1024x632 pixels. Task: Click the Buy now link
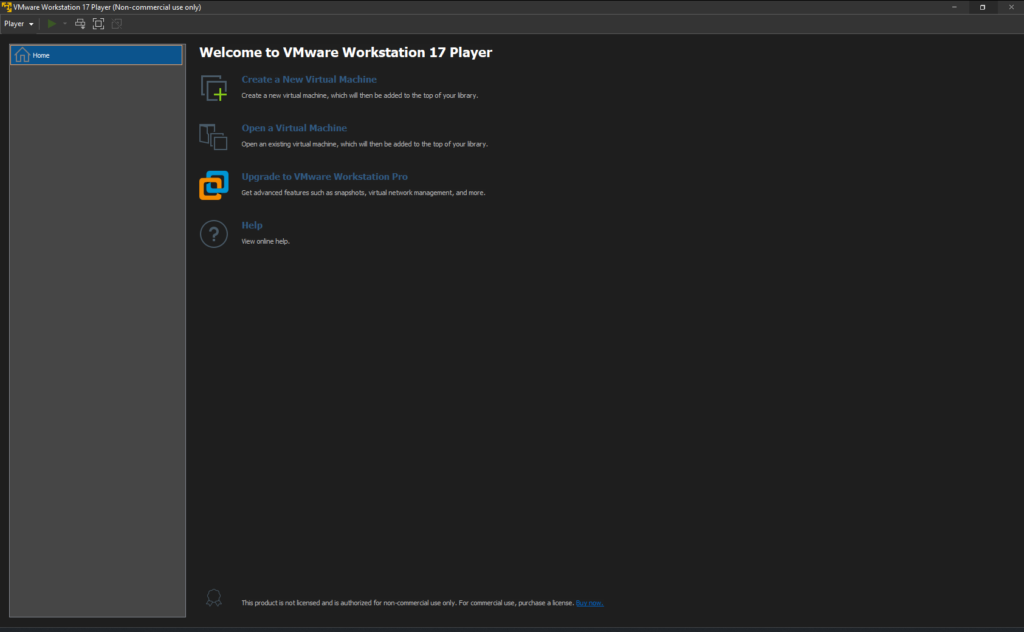coord(589,602)
